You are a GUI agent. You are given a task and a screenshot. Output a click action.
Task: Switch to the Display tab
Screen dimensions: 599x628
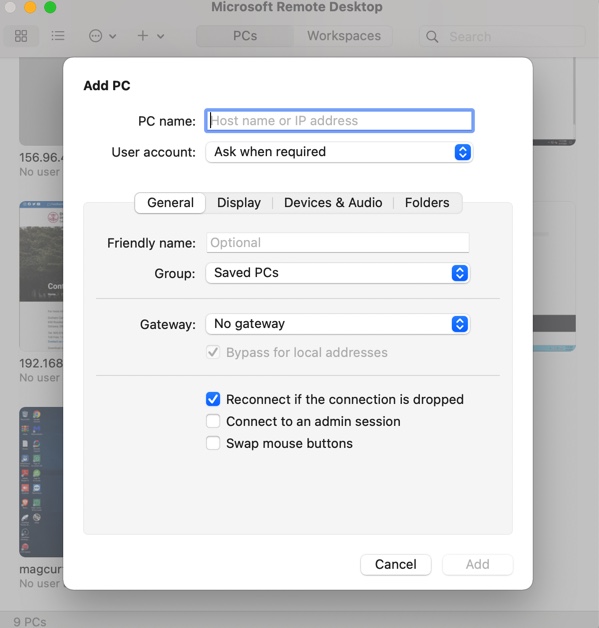(239, 203)
